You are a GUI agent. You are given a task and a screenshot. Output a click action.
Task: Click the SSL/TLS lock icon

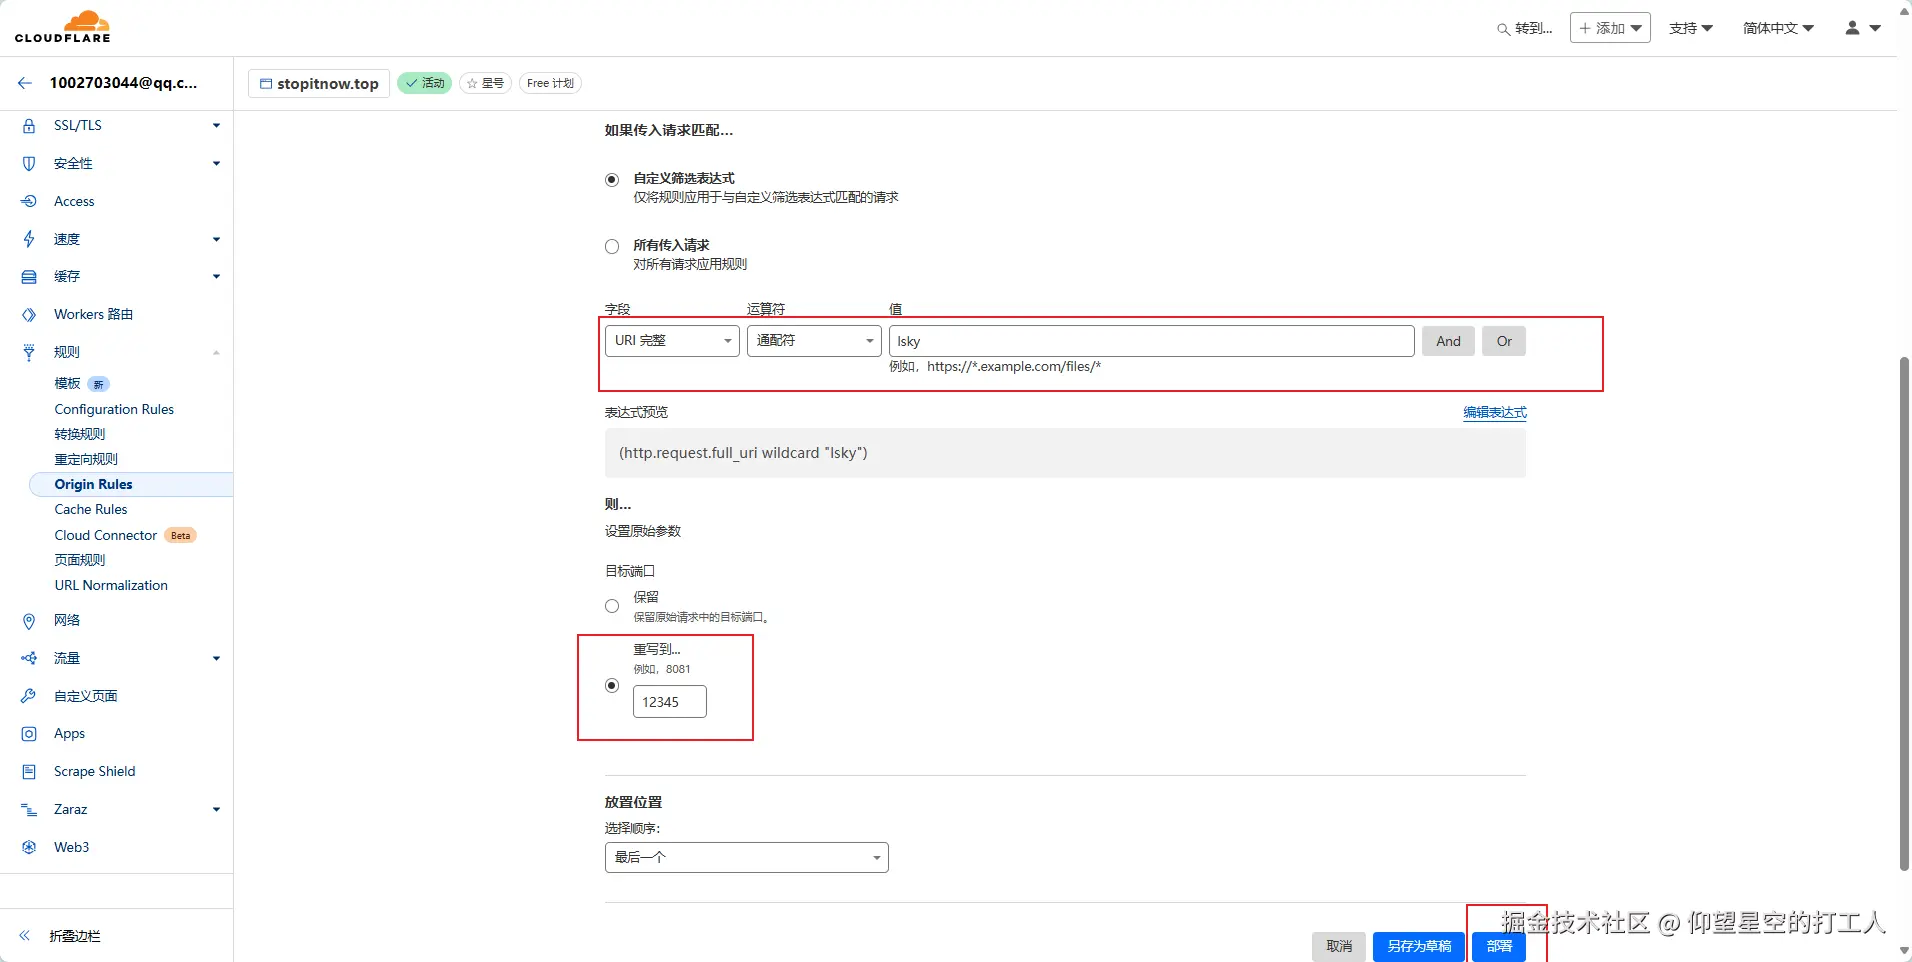pos(29,126)
